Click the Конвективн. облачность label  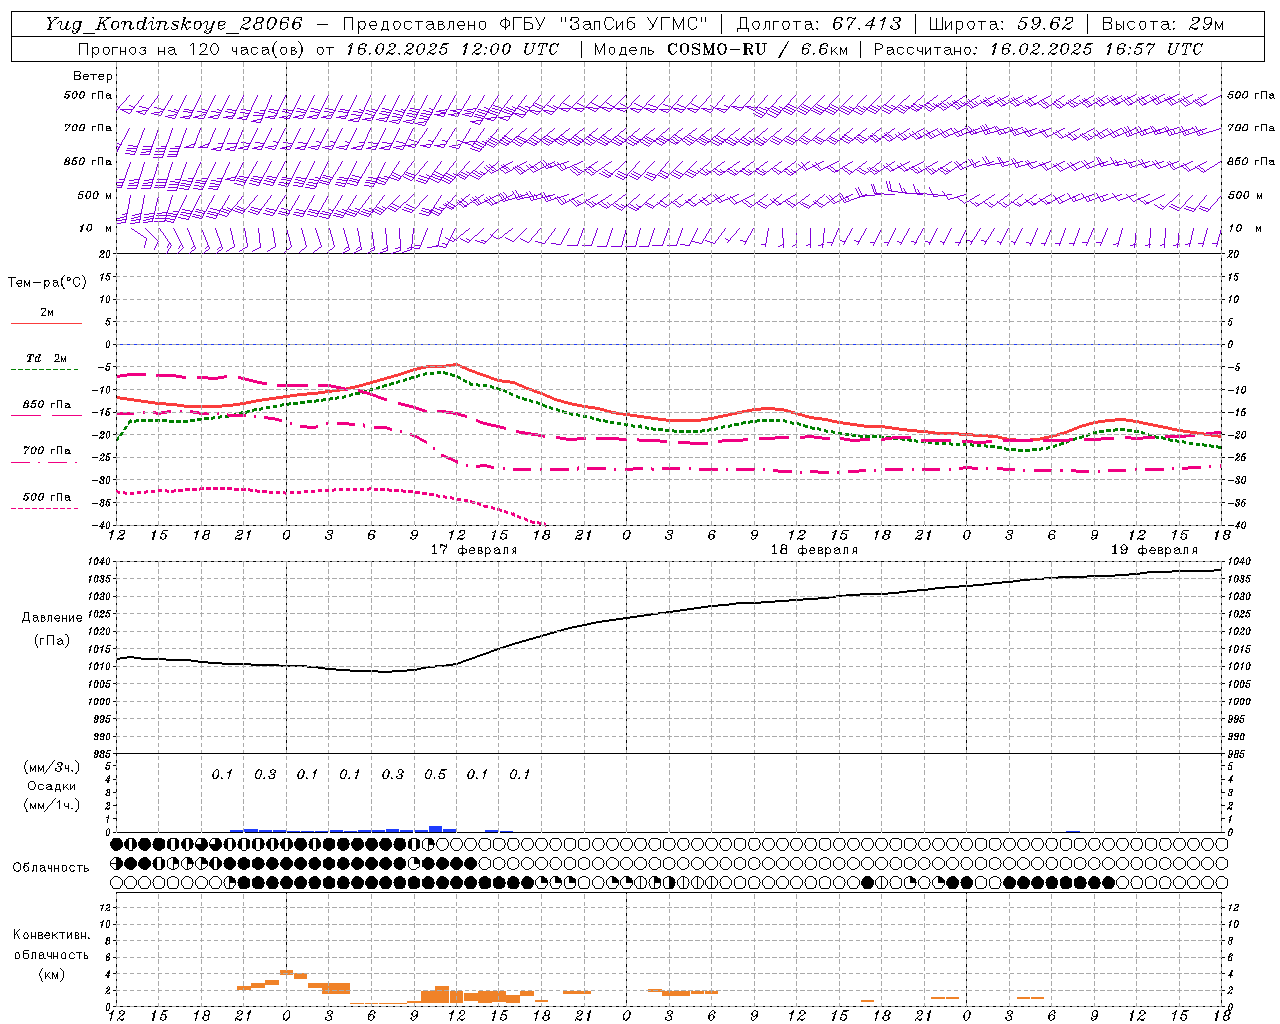pos(51,954)
